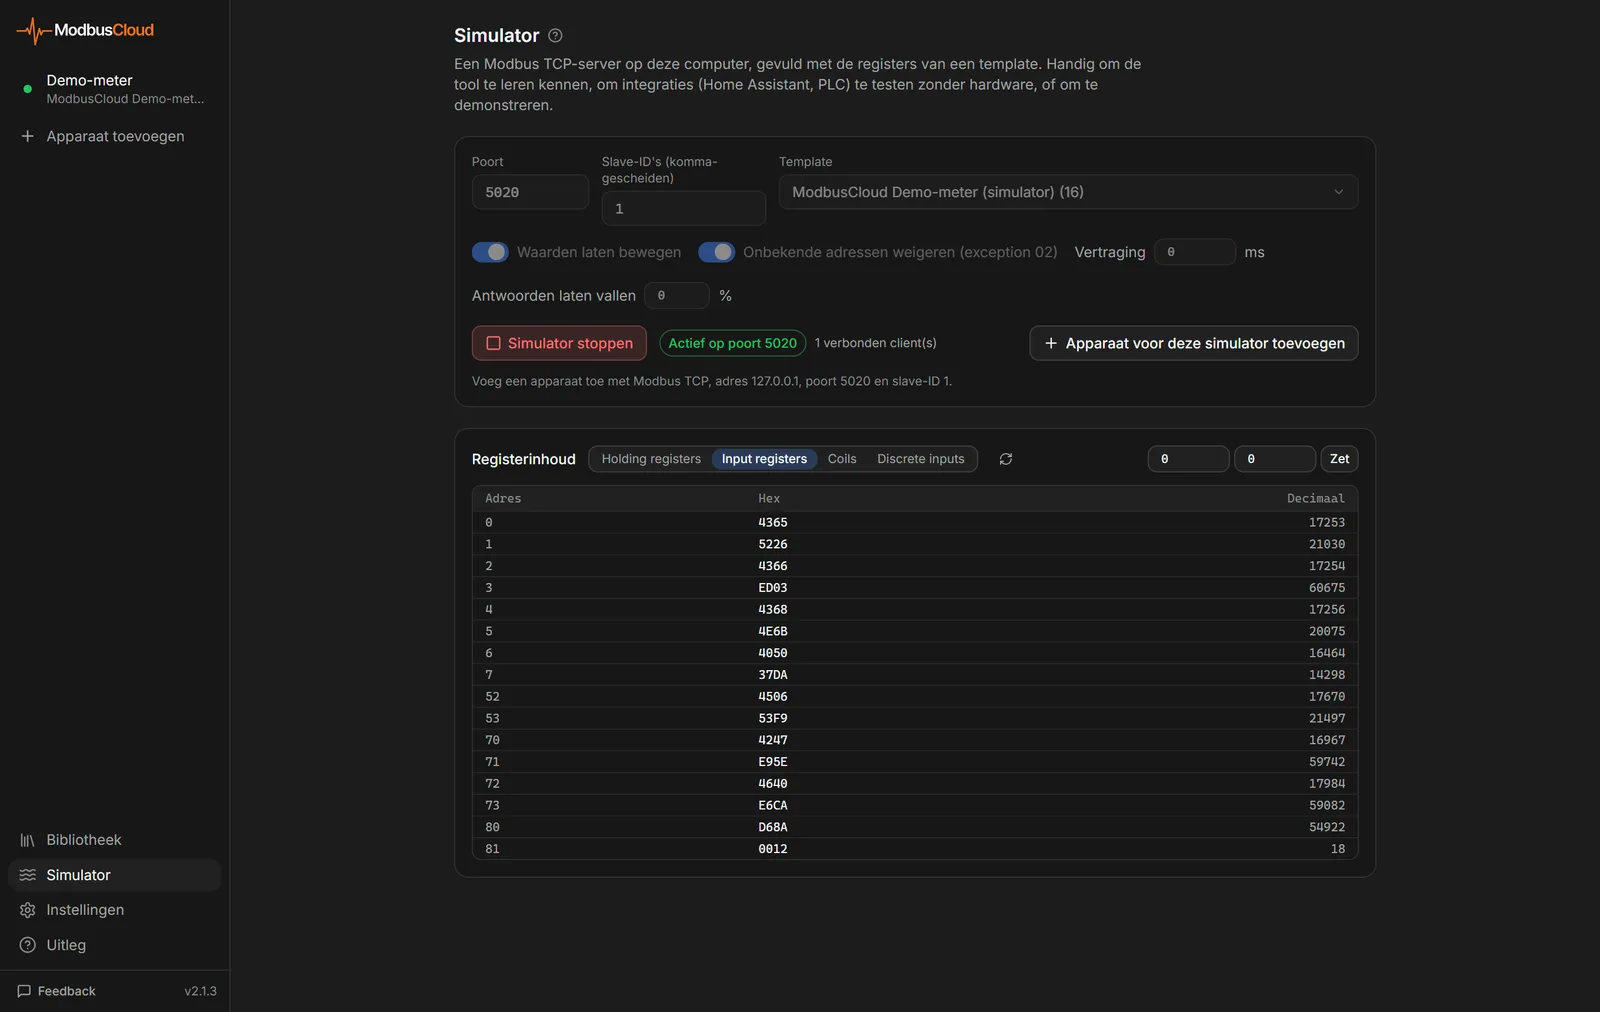The image size is (1600, 1012).
Task: Open Bibliotheek in the sidebar
Action: point(114,840)
